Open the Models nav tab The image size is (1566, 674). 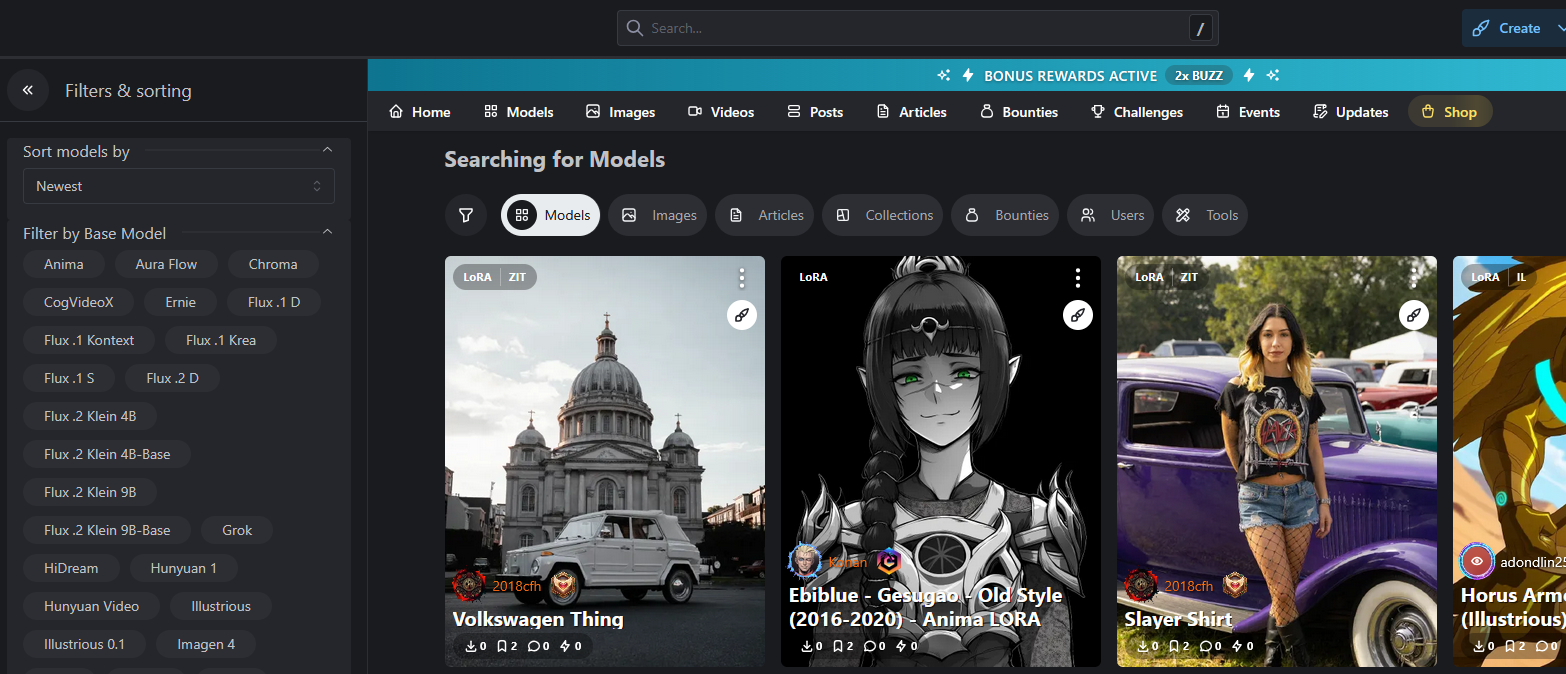518,112
